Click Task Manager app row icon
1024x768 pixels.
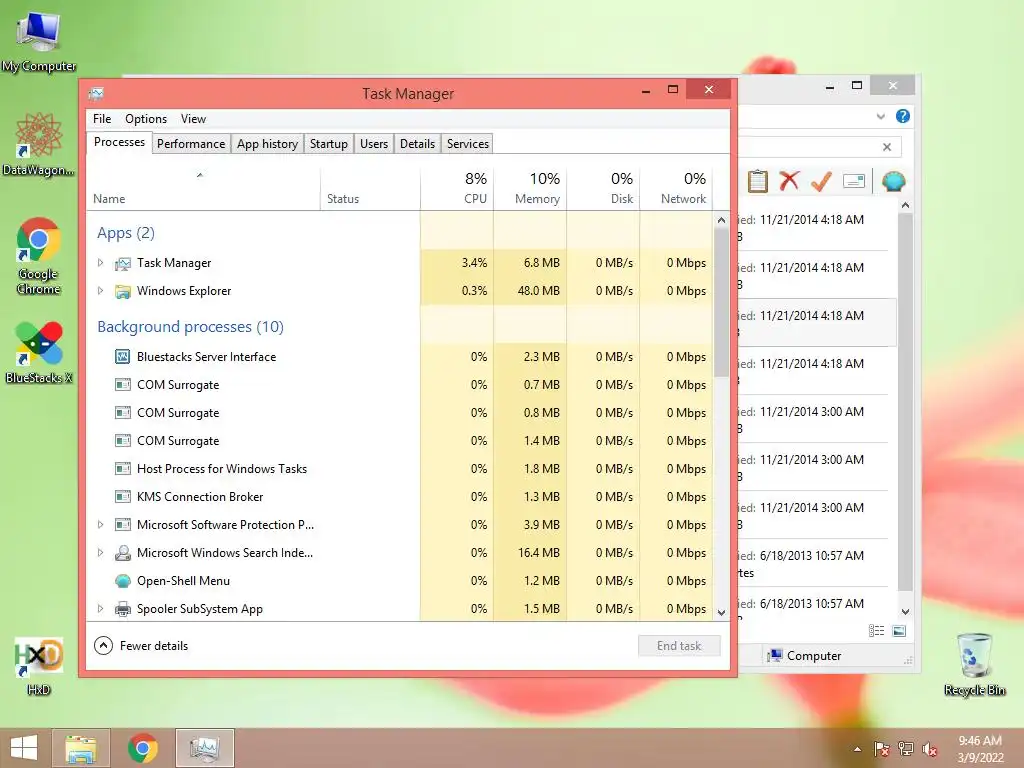point(122,263)
